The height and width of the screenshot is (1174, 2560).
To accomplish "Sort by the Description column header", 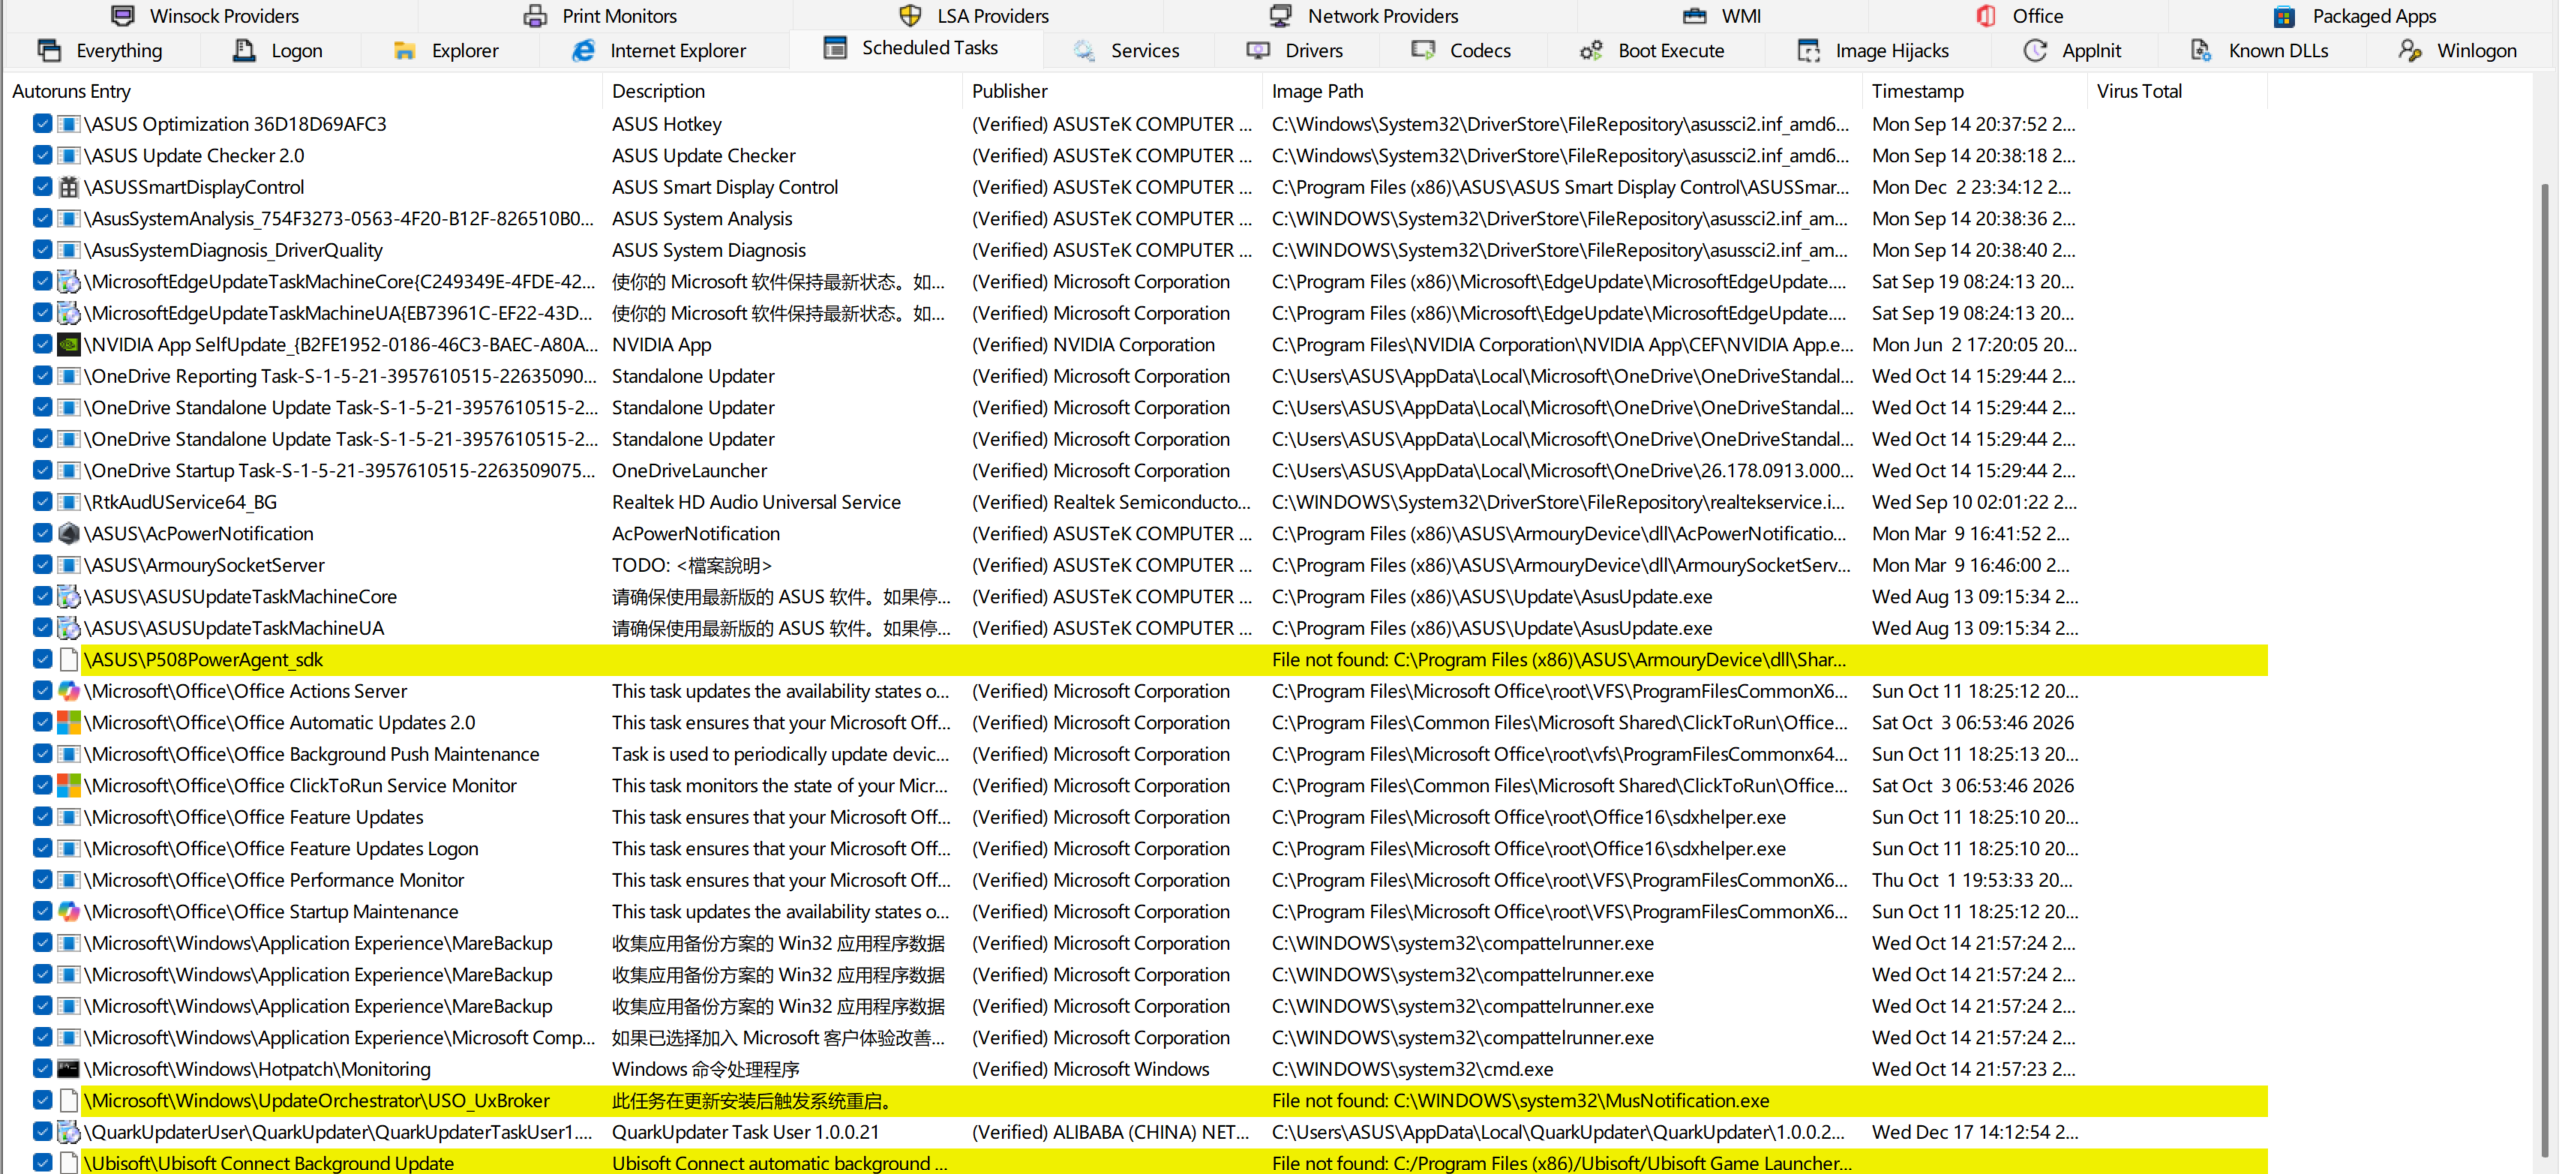I will pyautogui.click(x=783, y=91).
